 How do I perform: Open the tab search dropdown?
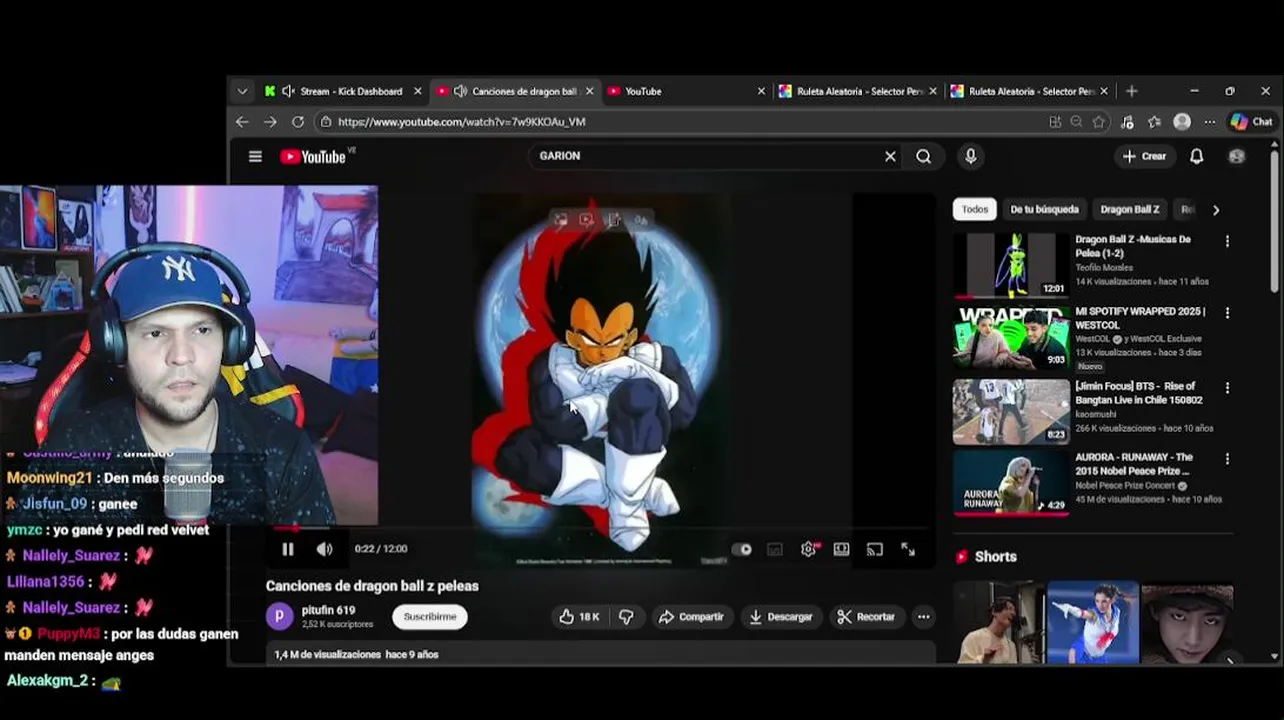pos(242,91)
